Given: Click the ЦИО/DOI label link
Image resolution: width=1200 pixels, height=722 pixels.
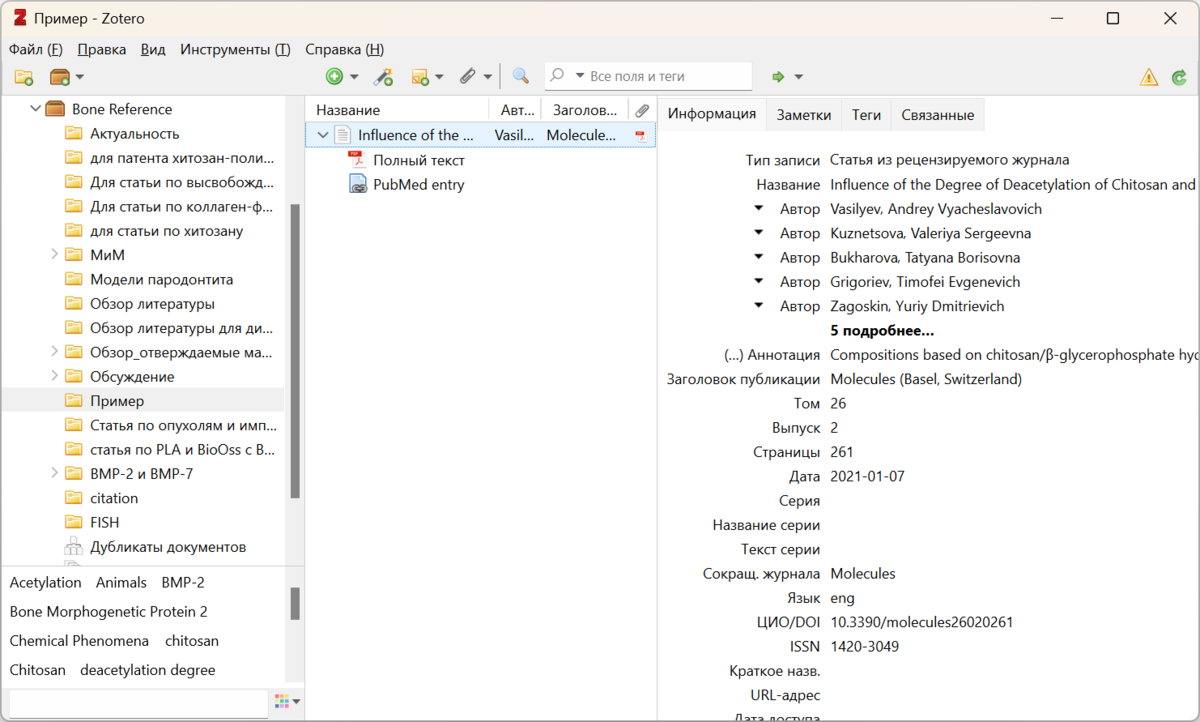Looking at the screenshot, I should [x=790, y=622].
